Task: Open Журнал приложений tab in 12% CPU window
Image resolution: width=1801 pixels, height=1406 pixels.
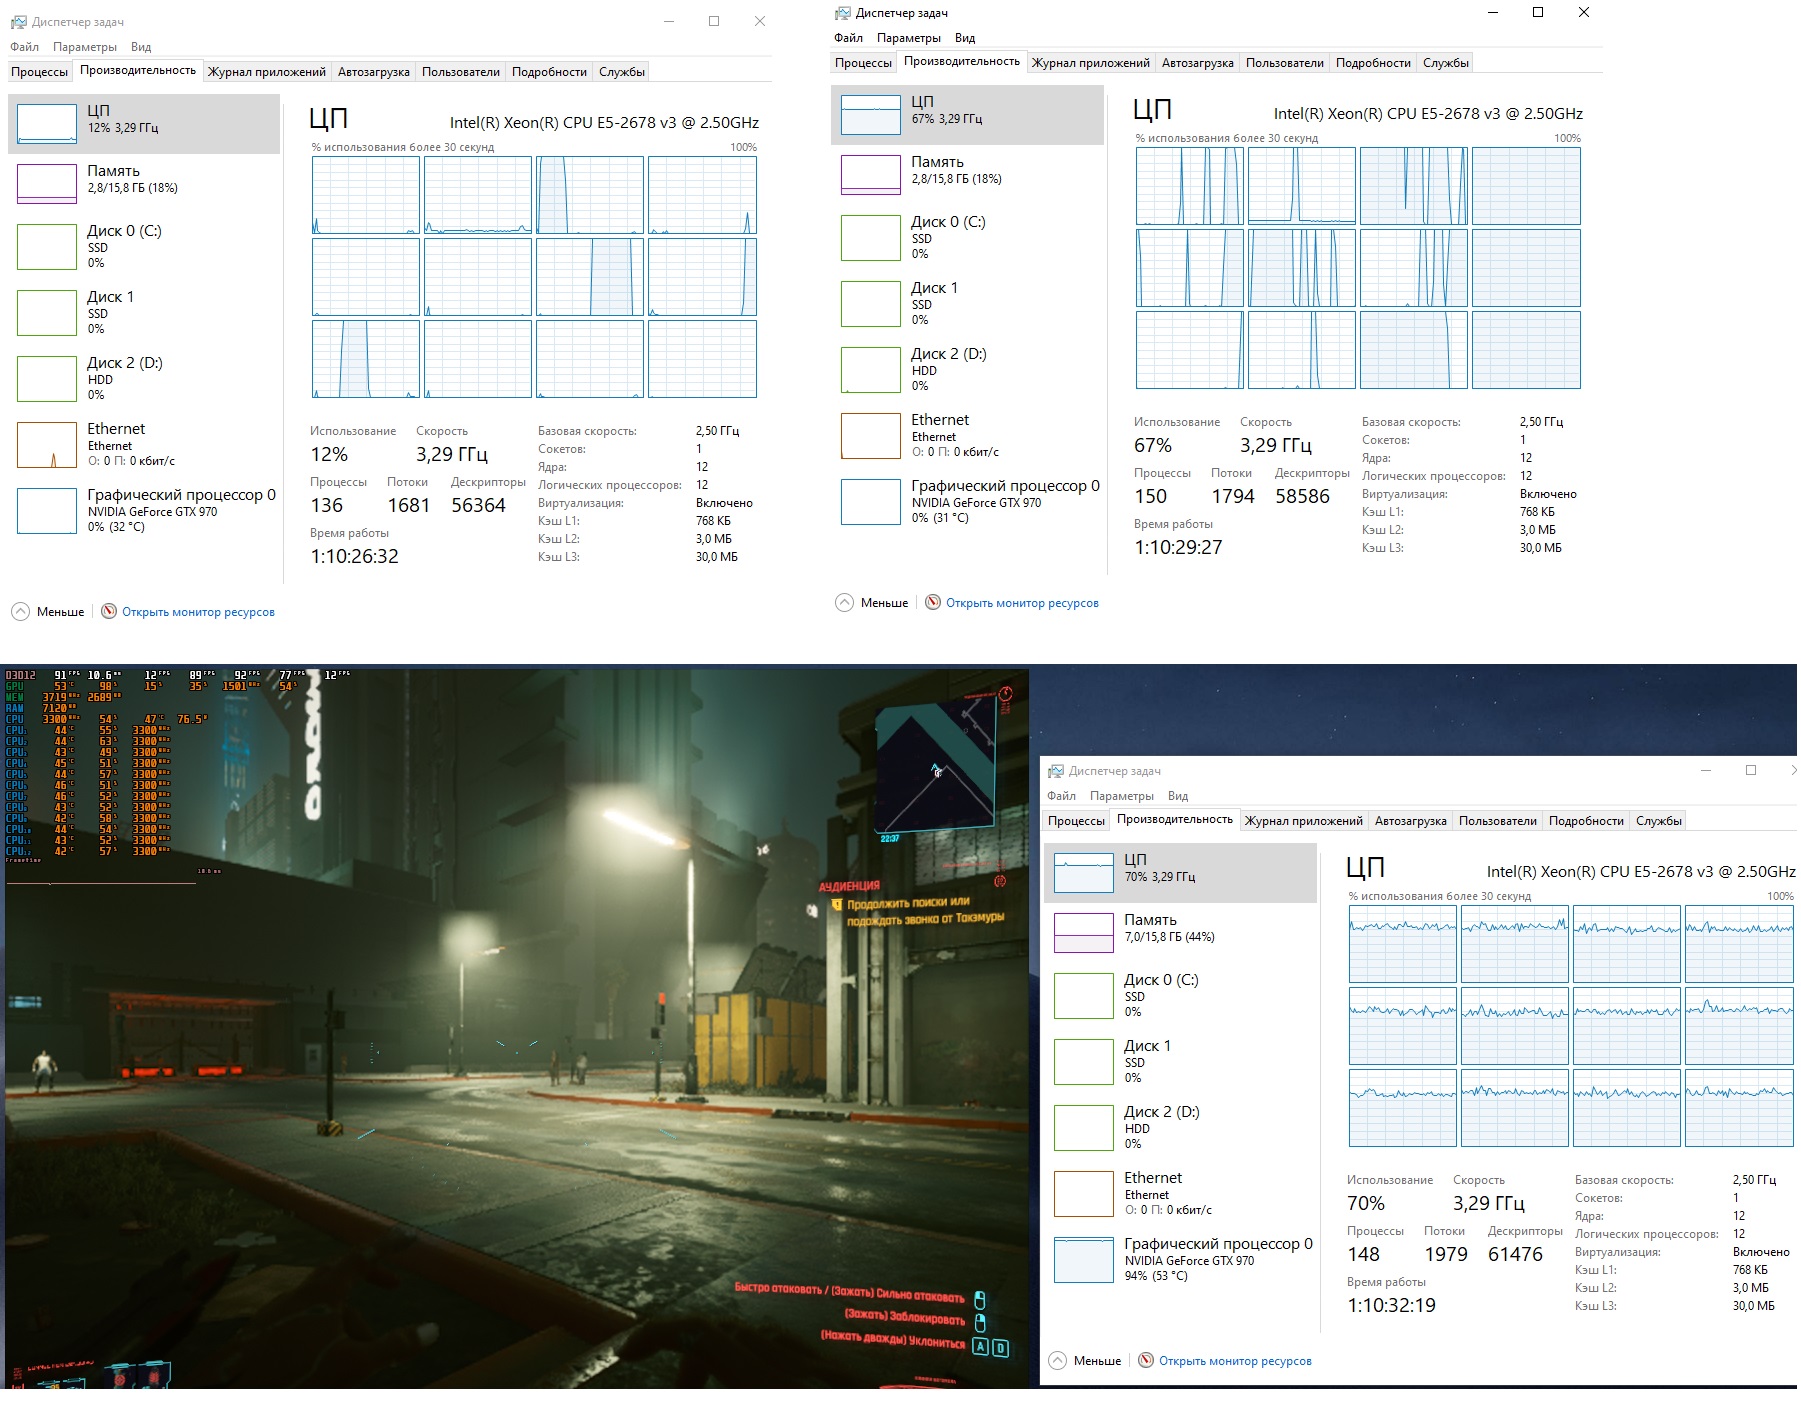Action: pyautogui.click(x=267, y=72)
